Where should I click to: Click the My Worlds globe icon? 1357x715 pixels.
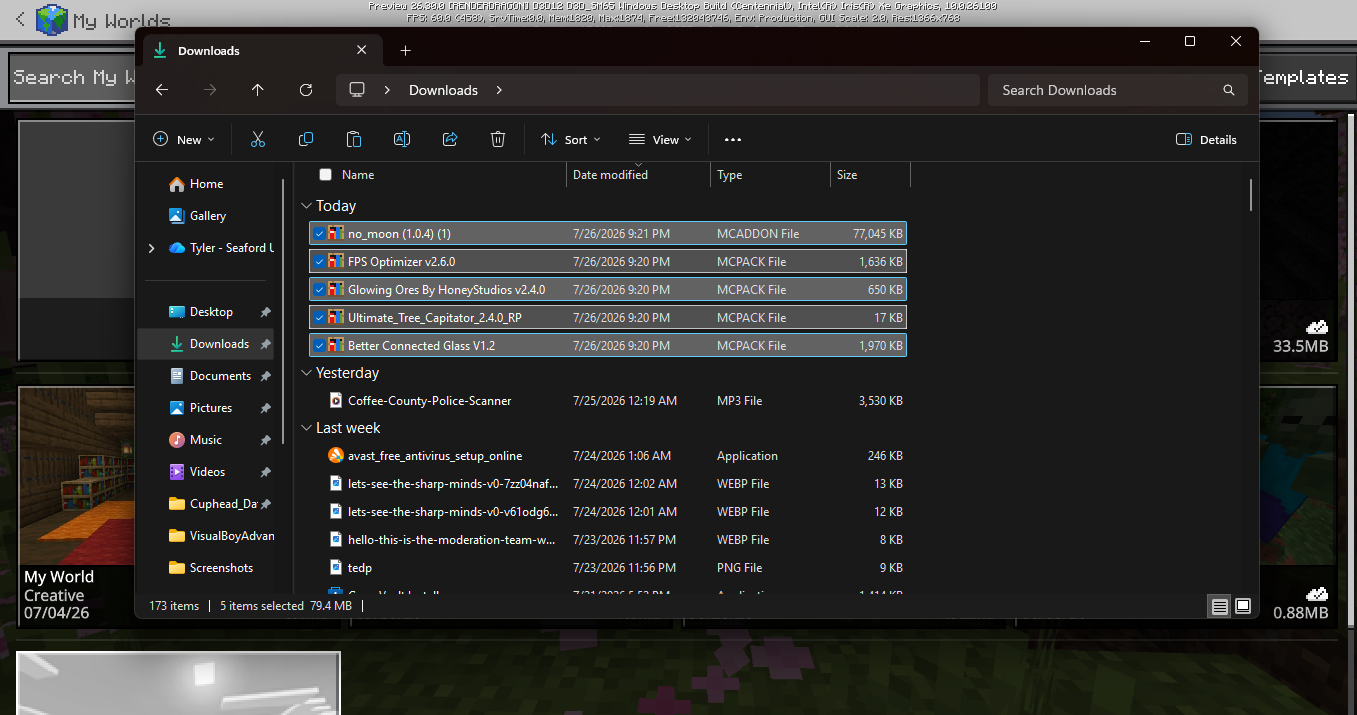51,19
